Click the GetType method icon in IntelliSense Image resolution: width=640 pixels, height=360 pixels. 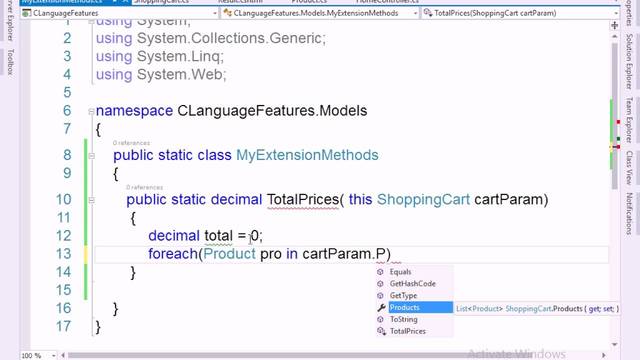click(380, 296)
